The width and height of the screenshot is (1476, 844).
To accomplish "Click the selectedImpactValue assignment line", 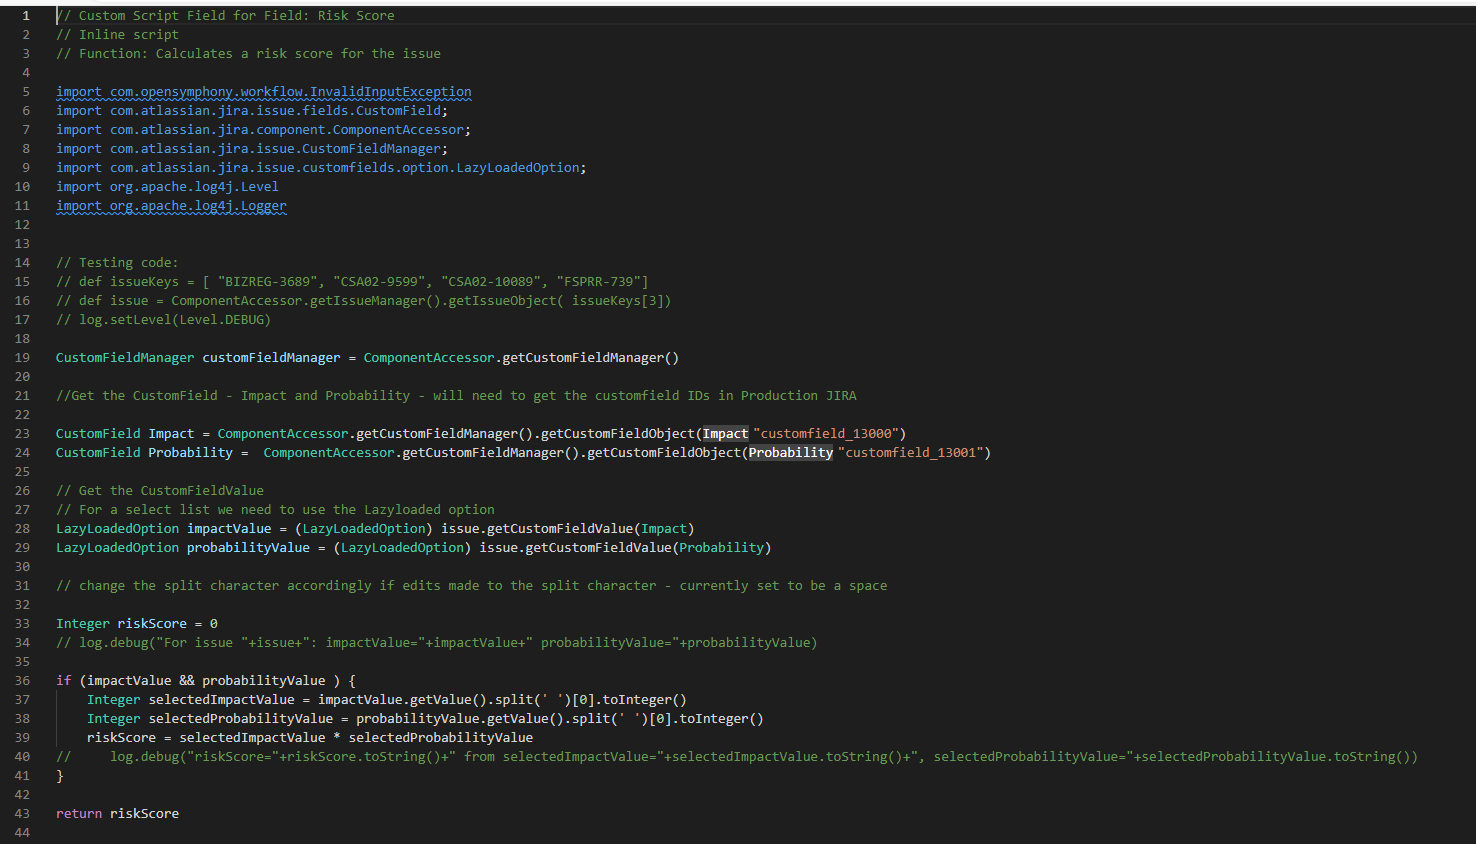I will tap(387, 700).
